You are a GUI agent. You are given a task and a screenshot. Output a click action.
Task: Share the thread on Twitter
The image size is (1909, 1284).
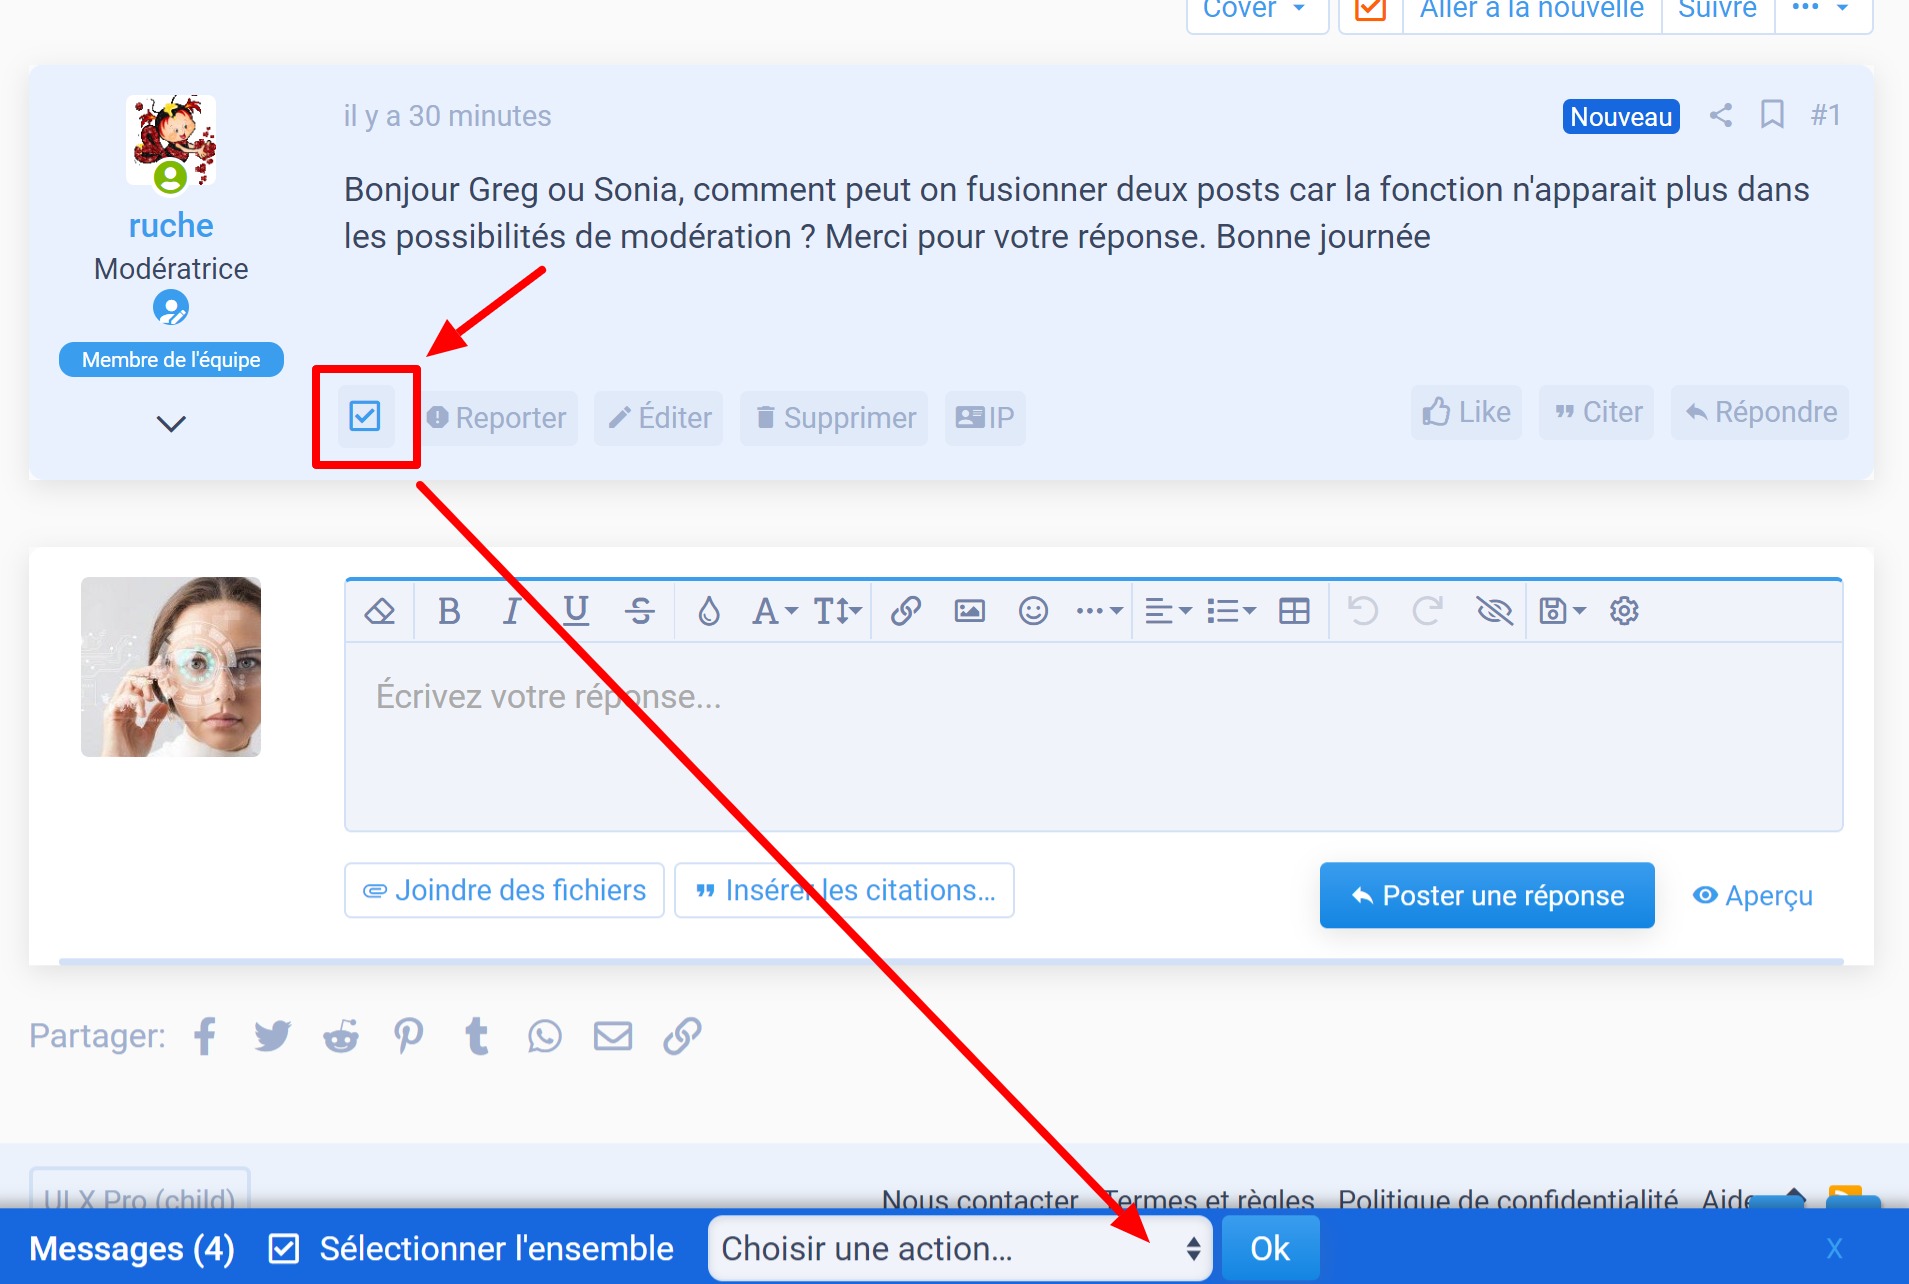pos(272,1035)
